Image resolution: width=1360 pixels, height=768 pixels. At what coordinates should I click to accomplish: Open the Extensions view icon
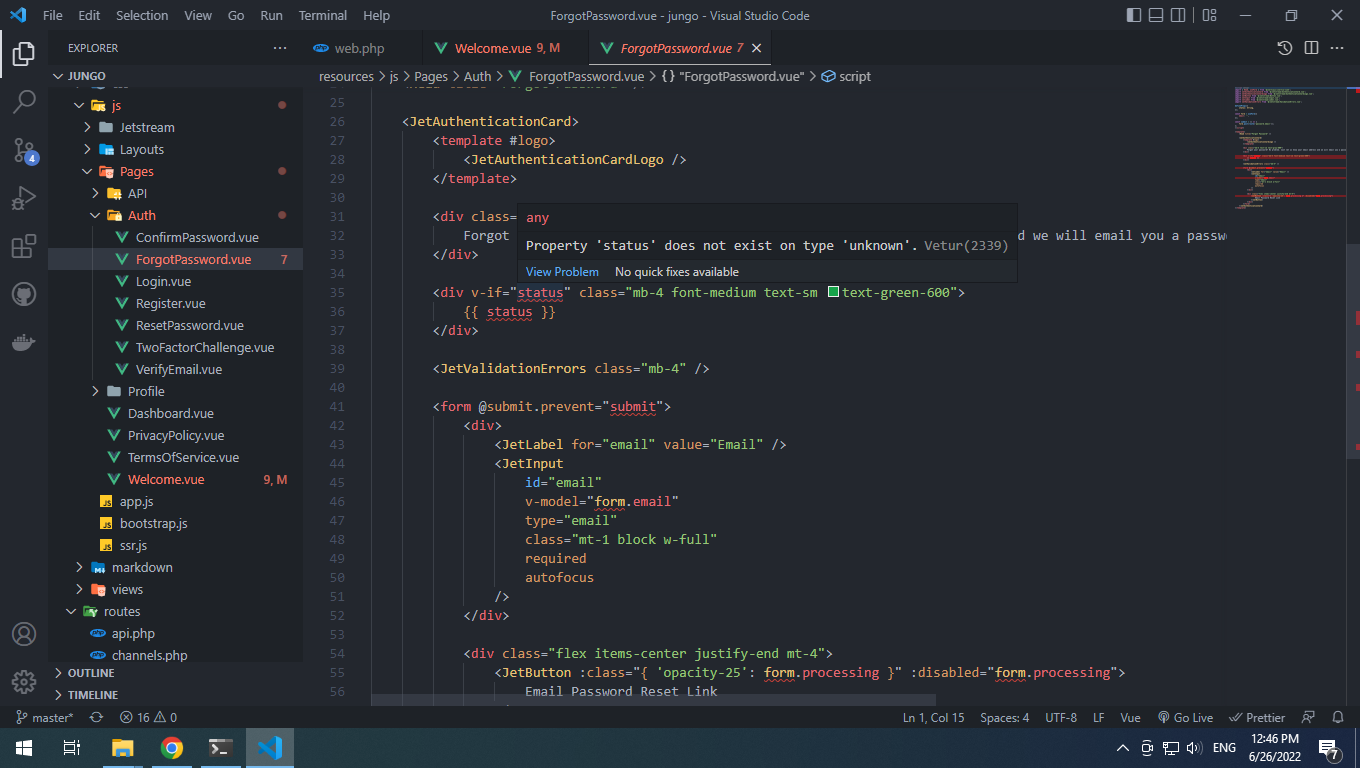[24, 246]
